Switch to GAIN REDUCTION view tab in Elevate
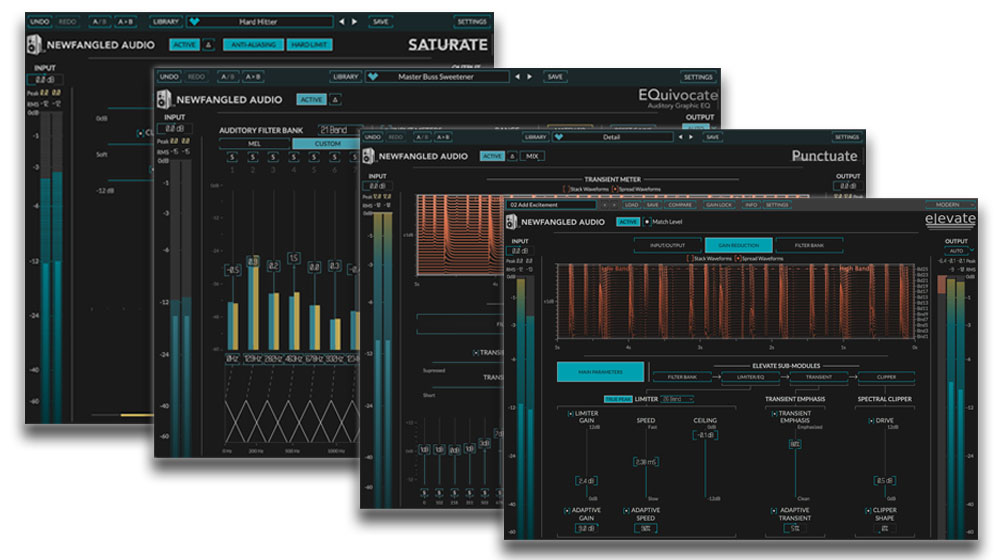 tap(739, 245)
